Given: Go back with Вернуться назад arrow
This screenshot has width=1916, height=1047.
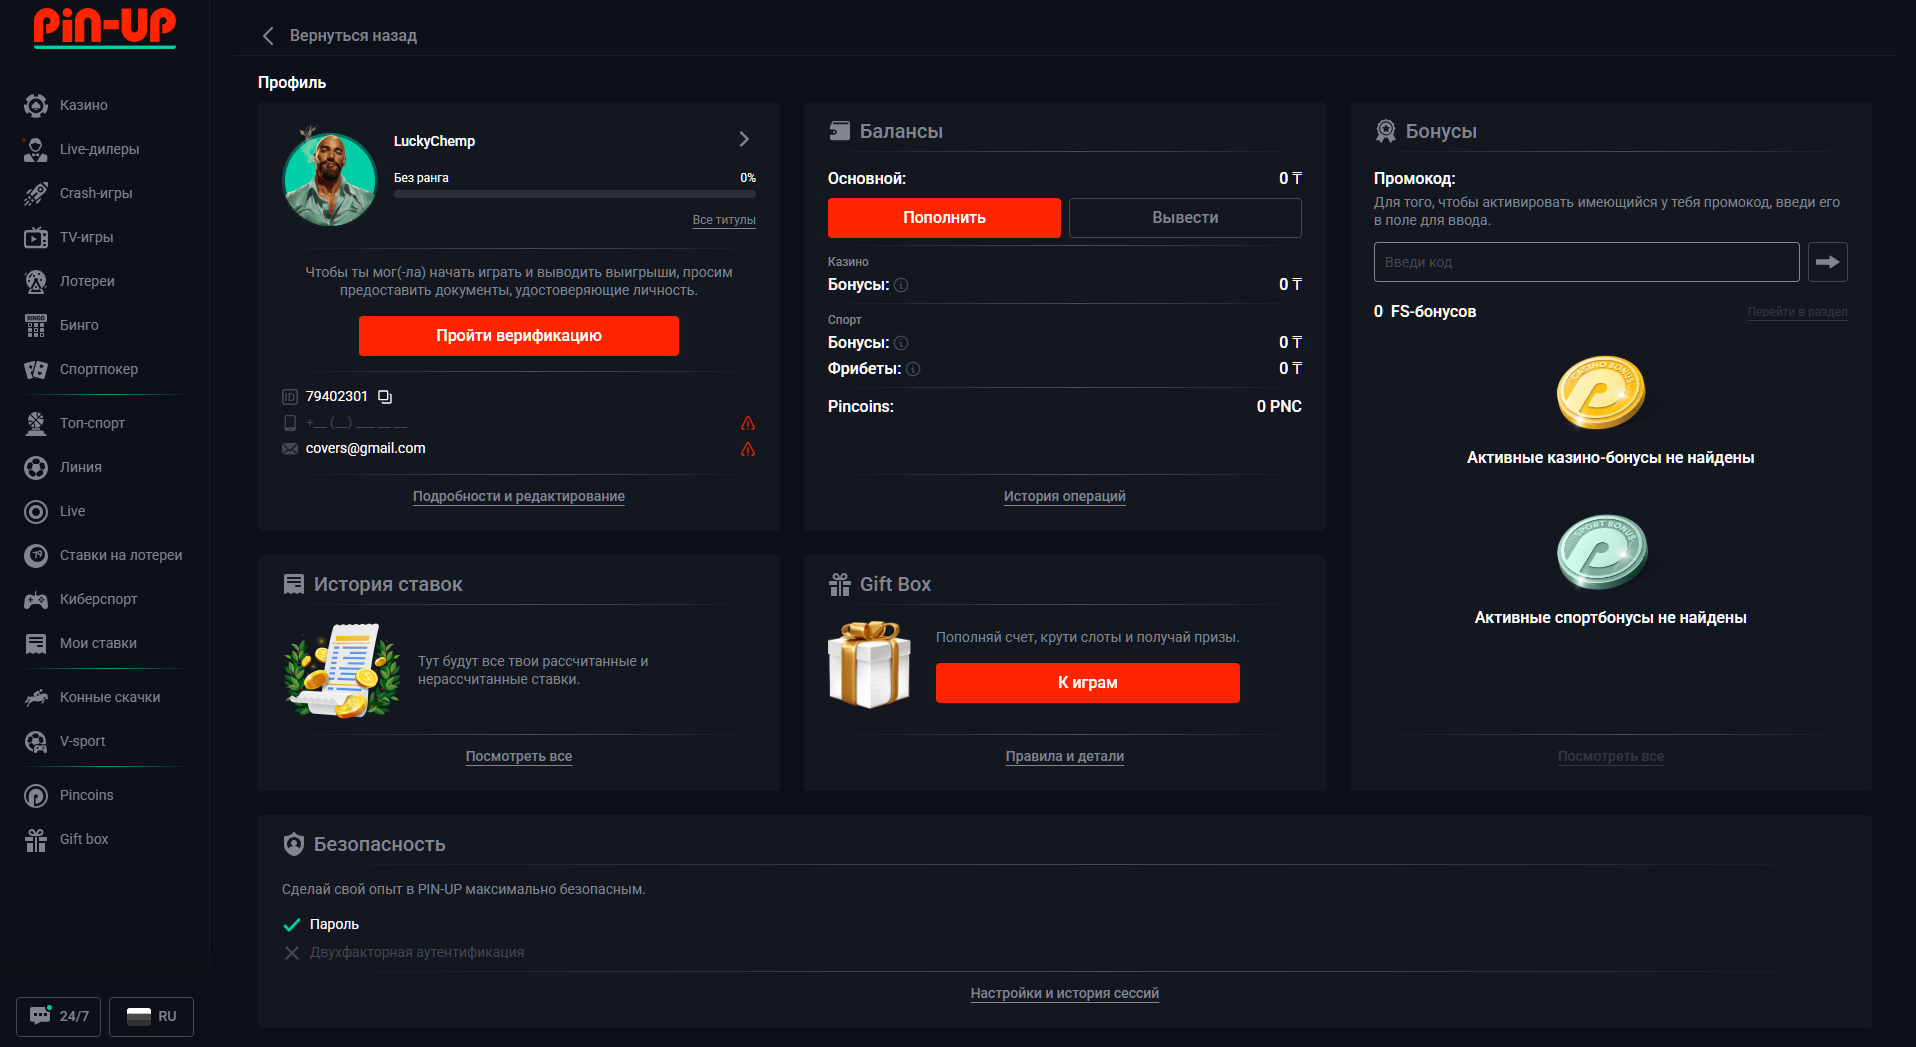Looking at the screenshot, I should click(268, 36).
